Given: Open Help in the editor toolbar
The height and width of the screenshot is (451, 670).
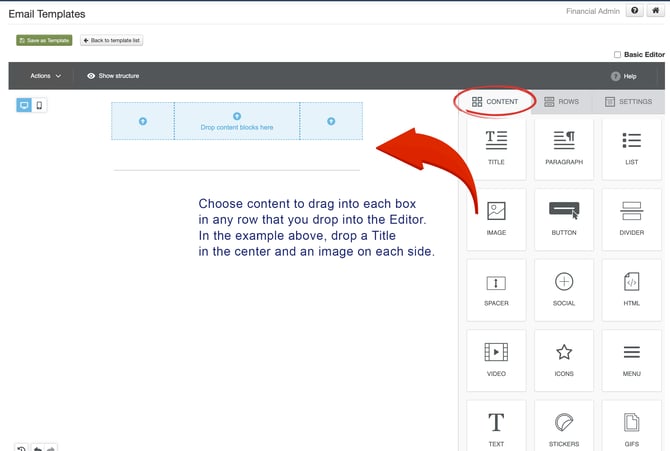Looking at the screenshot, I should (x=624, y=76).
